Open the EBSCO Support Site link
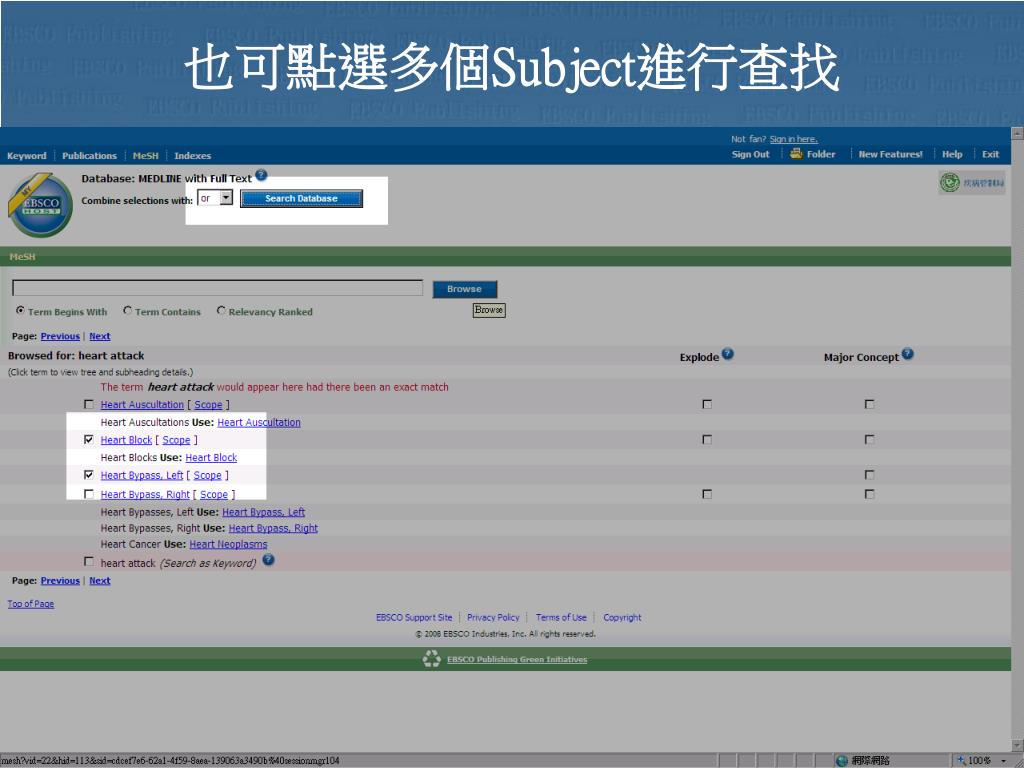1024x768 pixels. 414,617
